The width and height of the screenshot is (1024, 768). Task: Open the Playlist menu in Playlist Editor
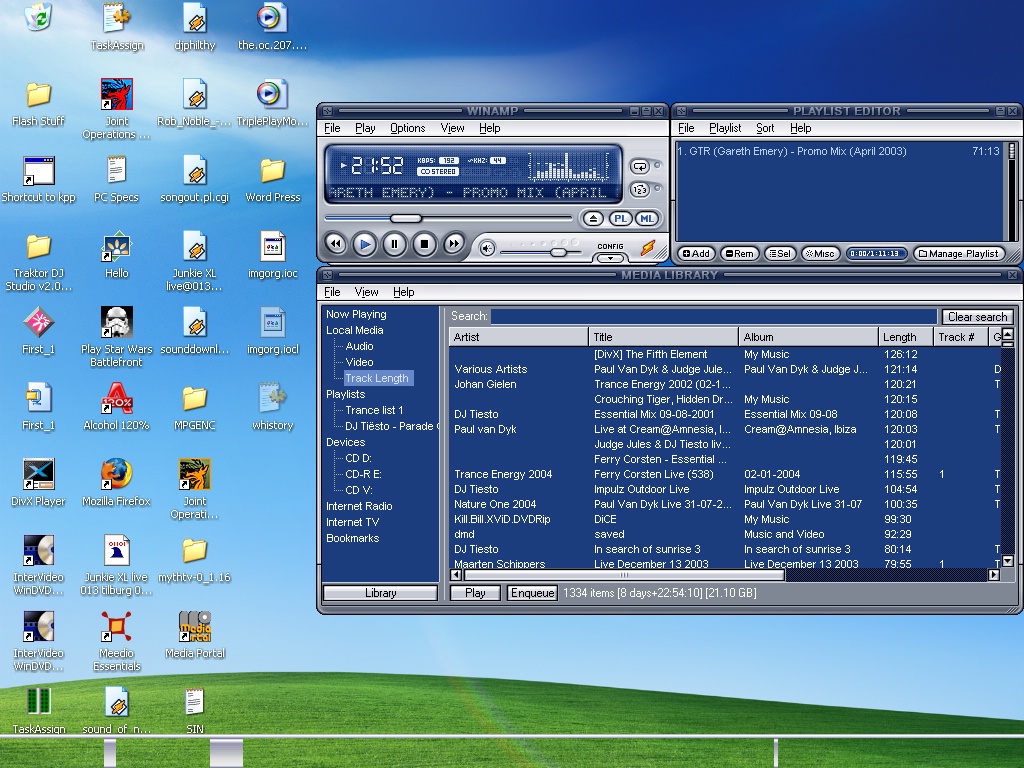725,128
